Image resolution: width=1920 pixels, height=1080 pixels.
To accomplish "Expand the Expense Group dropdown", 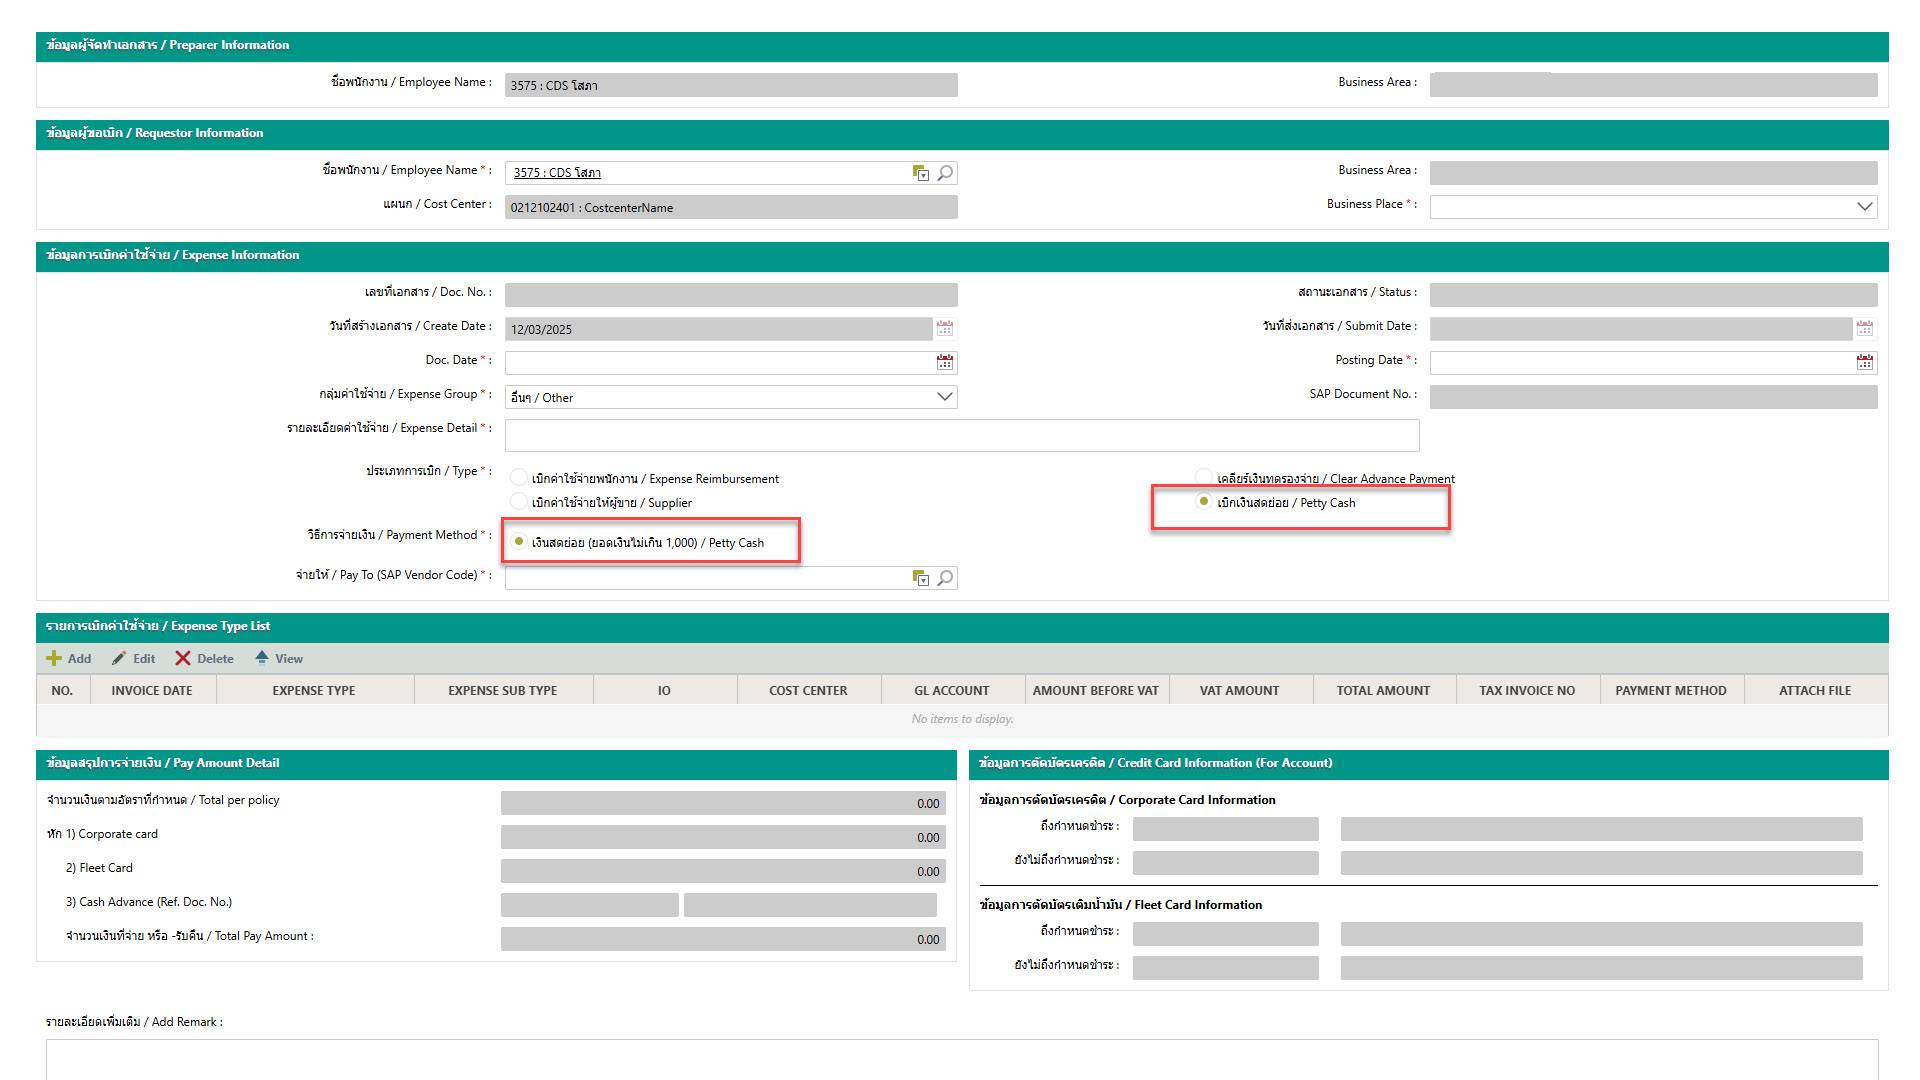I will (944, 397).
